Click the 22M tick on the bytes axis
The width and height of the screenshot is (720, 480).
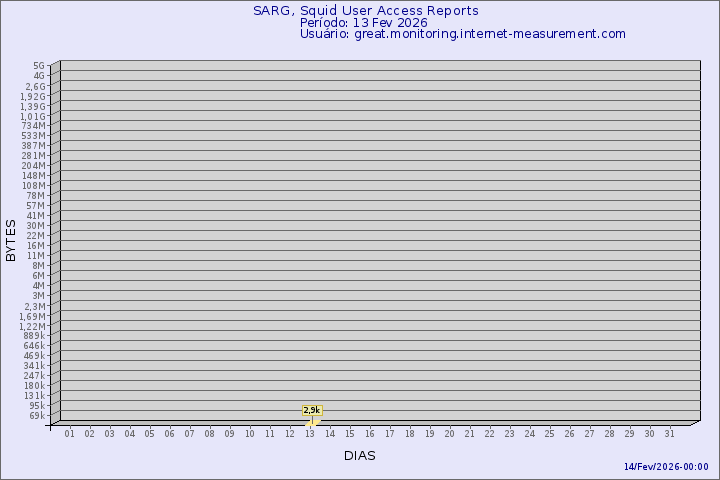pos(36,235)
